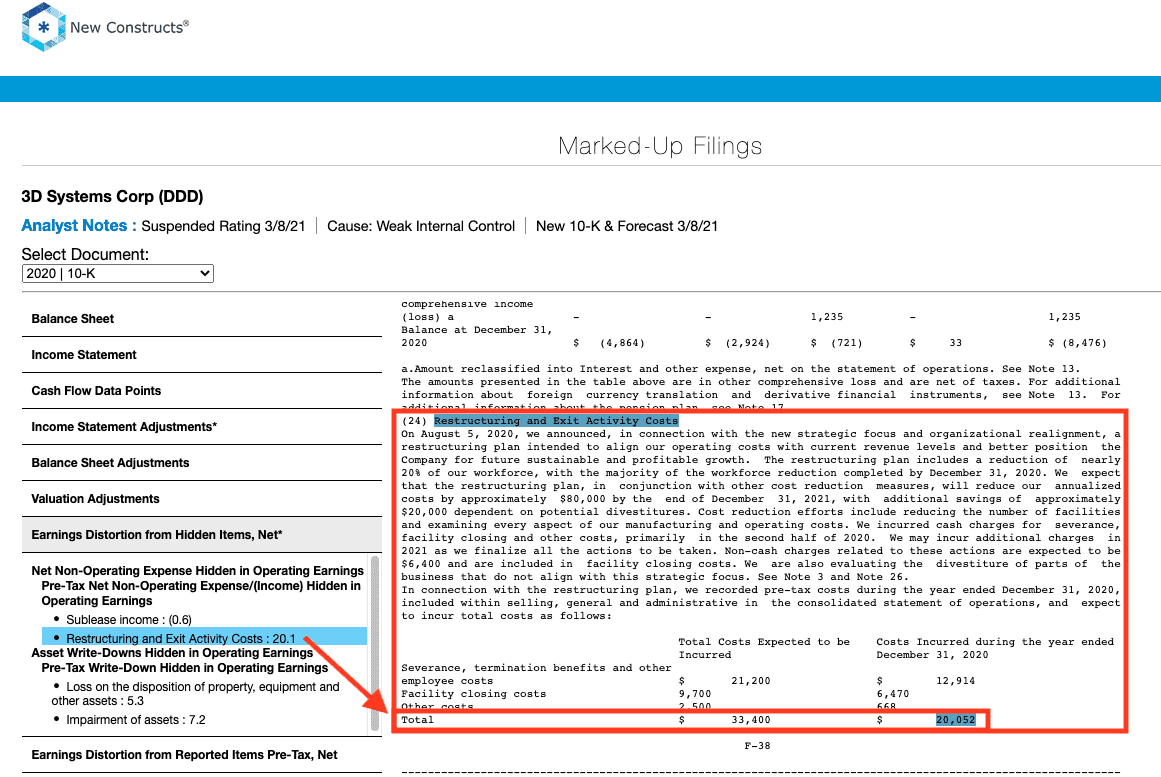Image resolution: width=1161 pixels, height=777 pixels.
Task: Click the Marked-Up Filings page heading
Action: pos(660,146)
